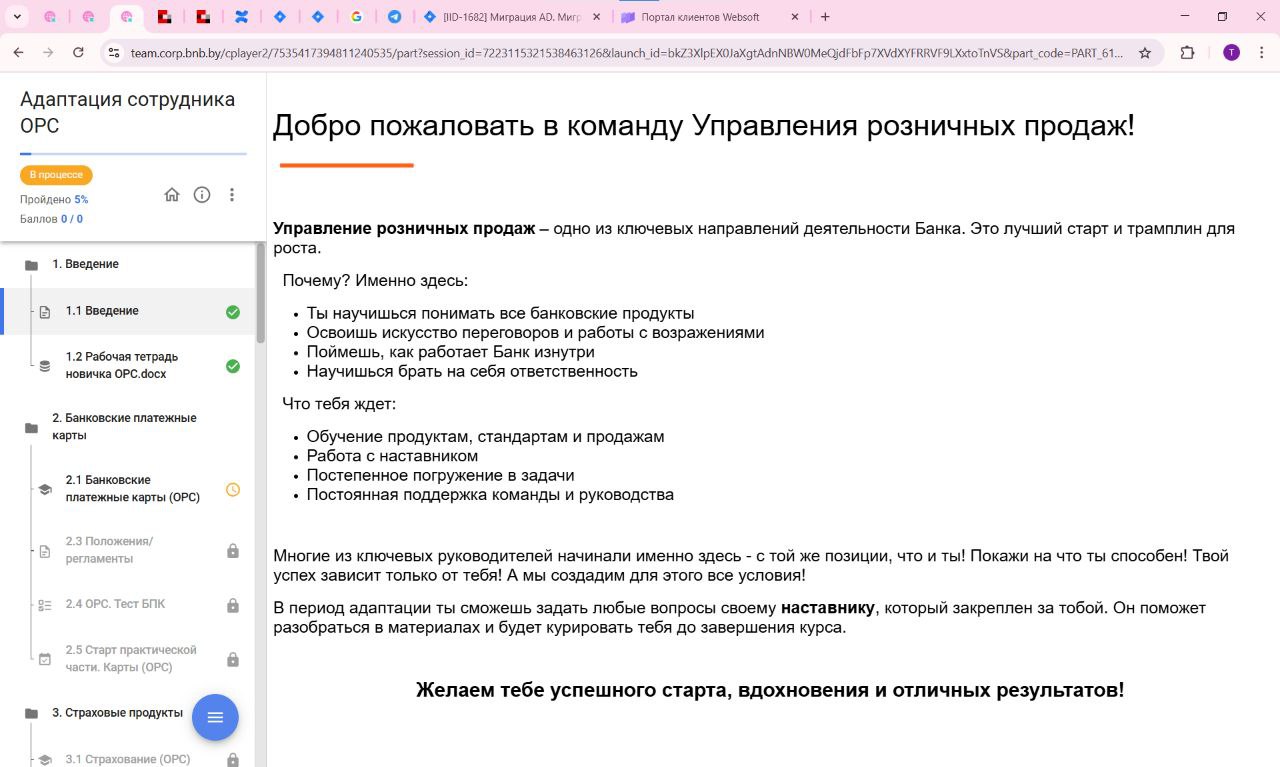
Task: Open course info circle icon
Action: 202,195
